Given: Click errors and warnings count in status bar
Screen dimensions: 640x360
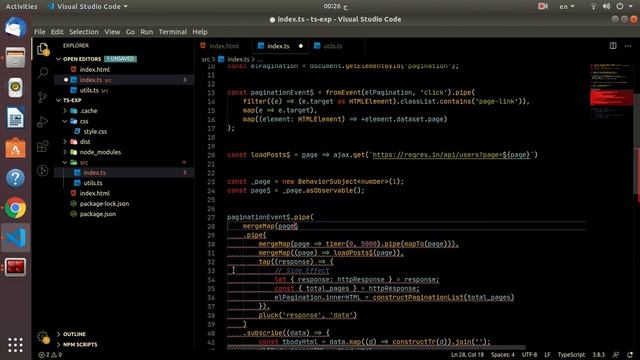Looking at the screenshot, I should (x=50, y=355).
